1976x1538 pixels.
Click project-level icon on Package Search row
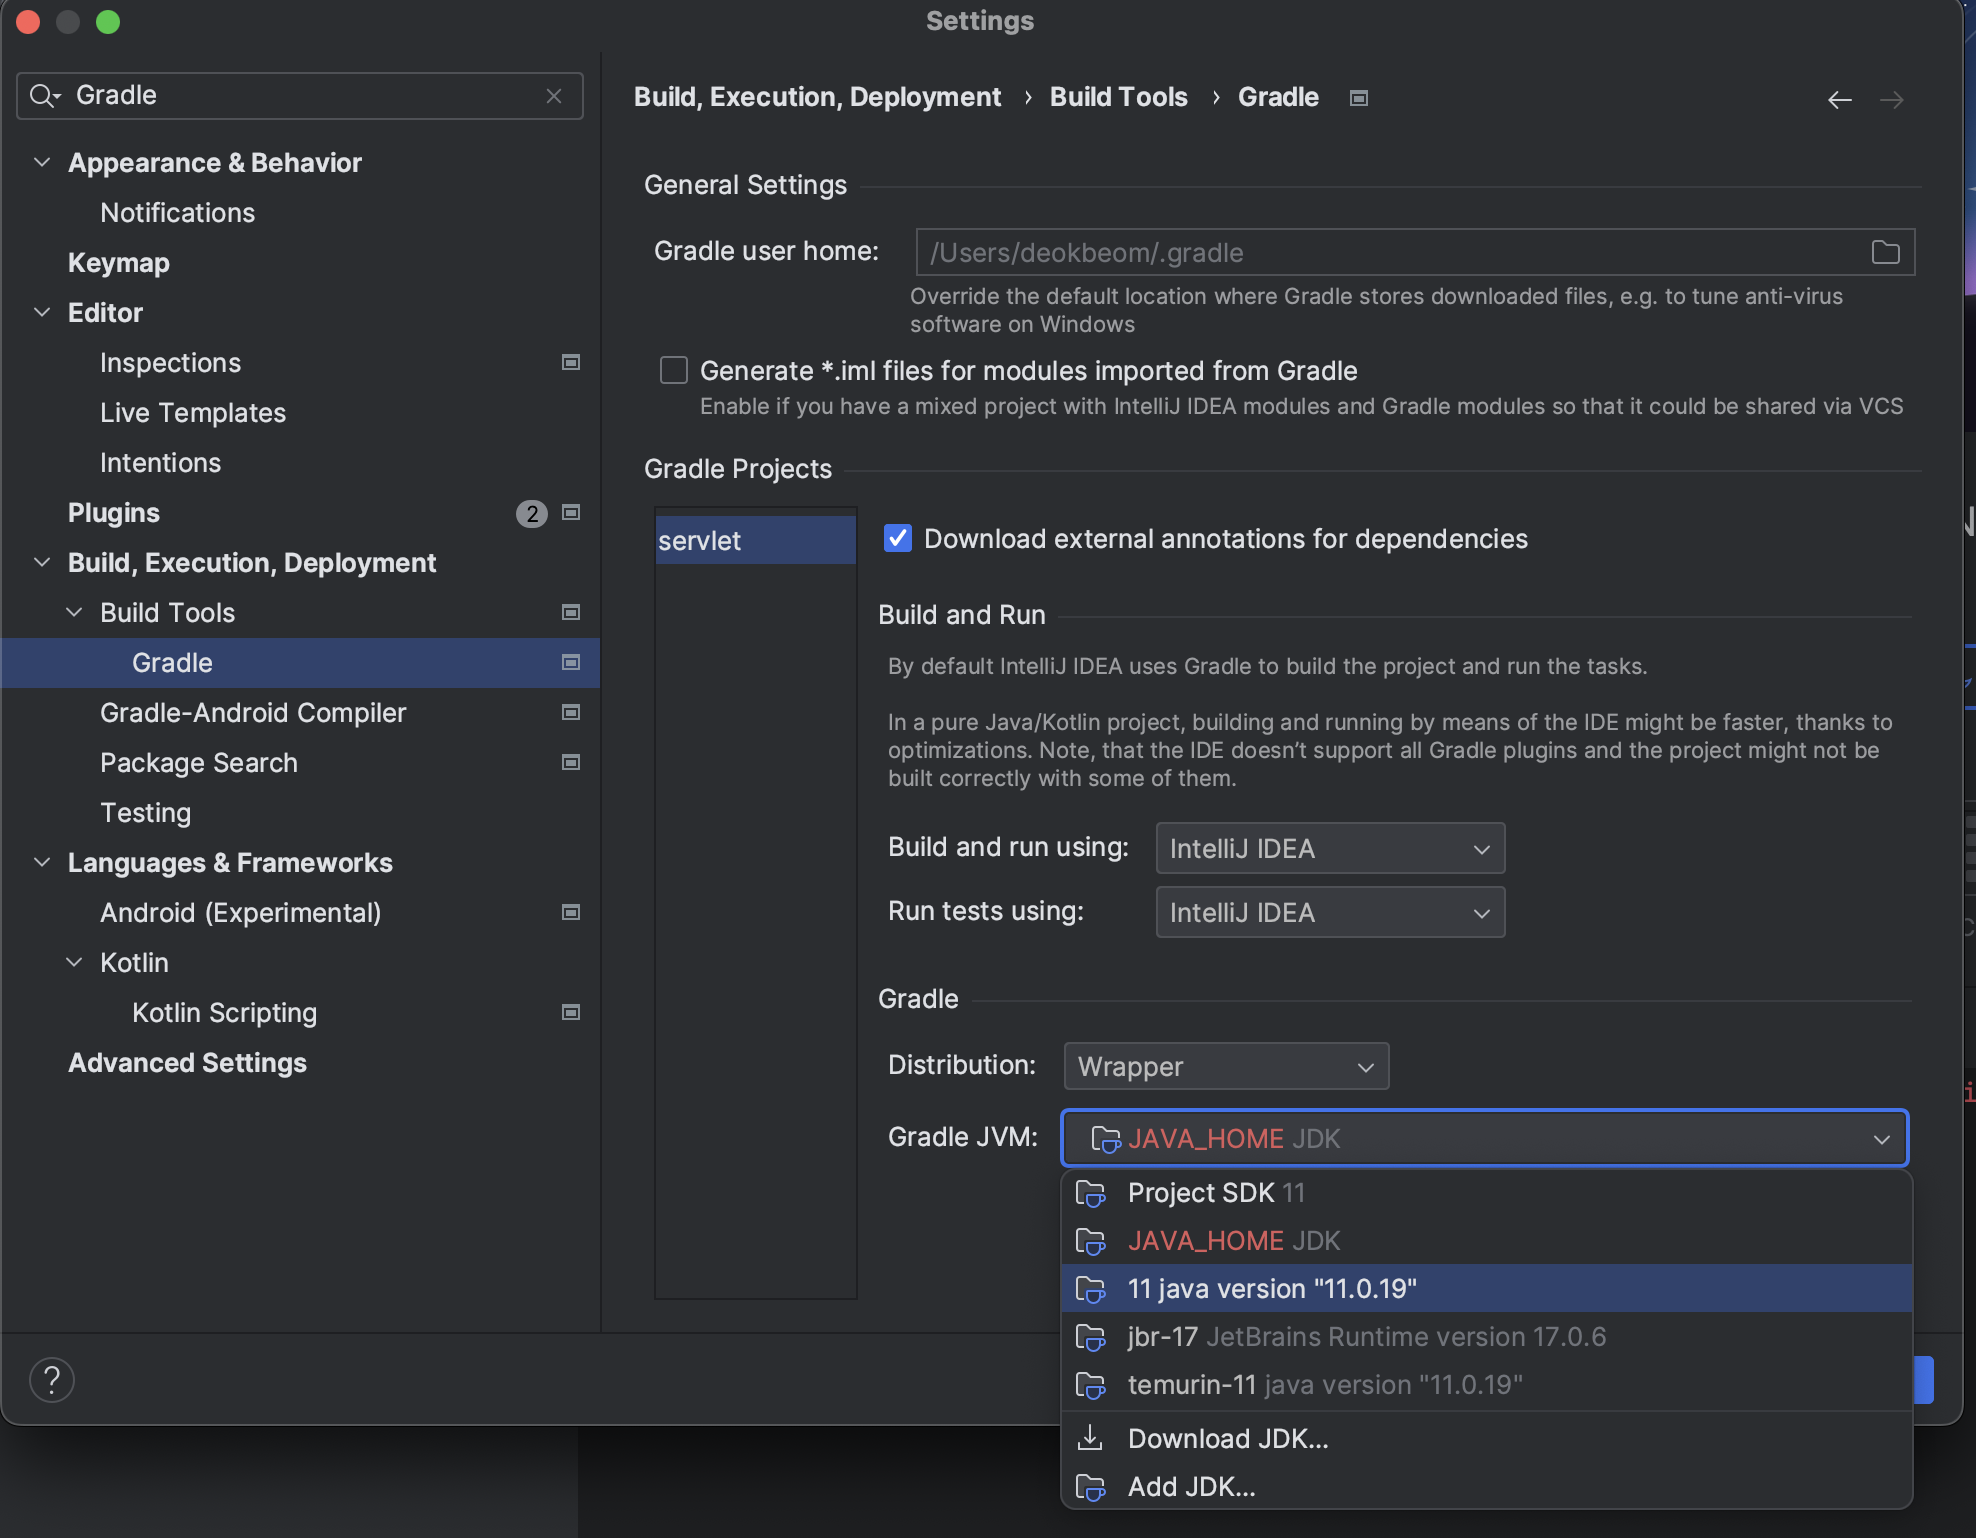tap(571, 762)
